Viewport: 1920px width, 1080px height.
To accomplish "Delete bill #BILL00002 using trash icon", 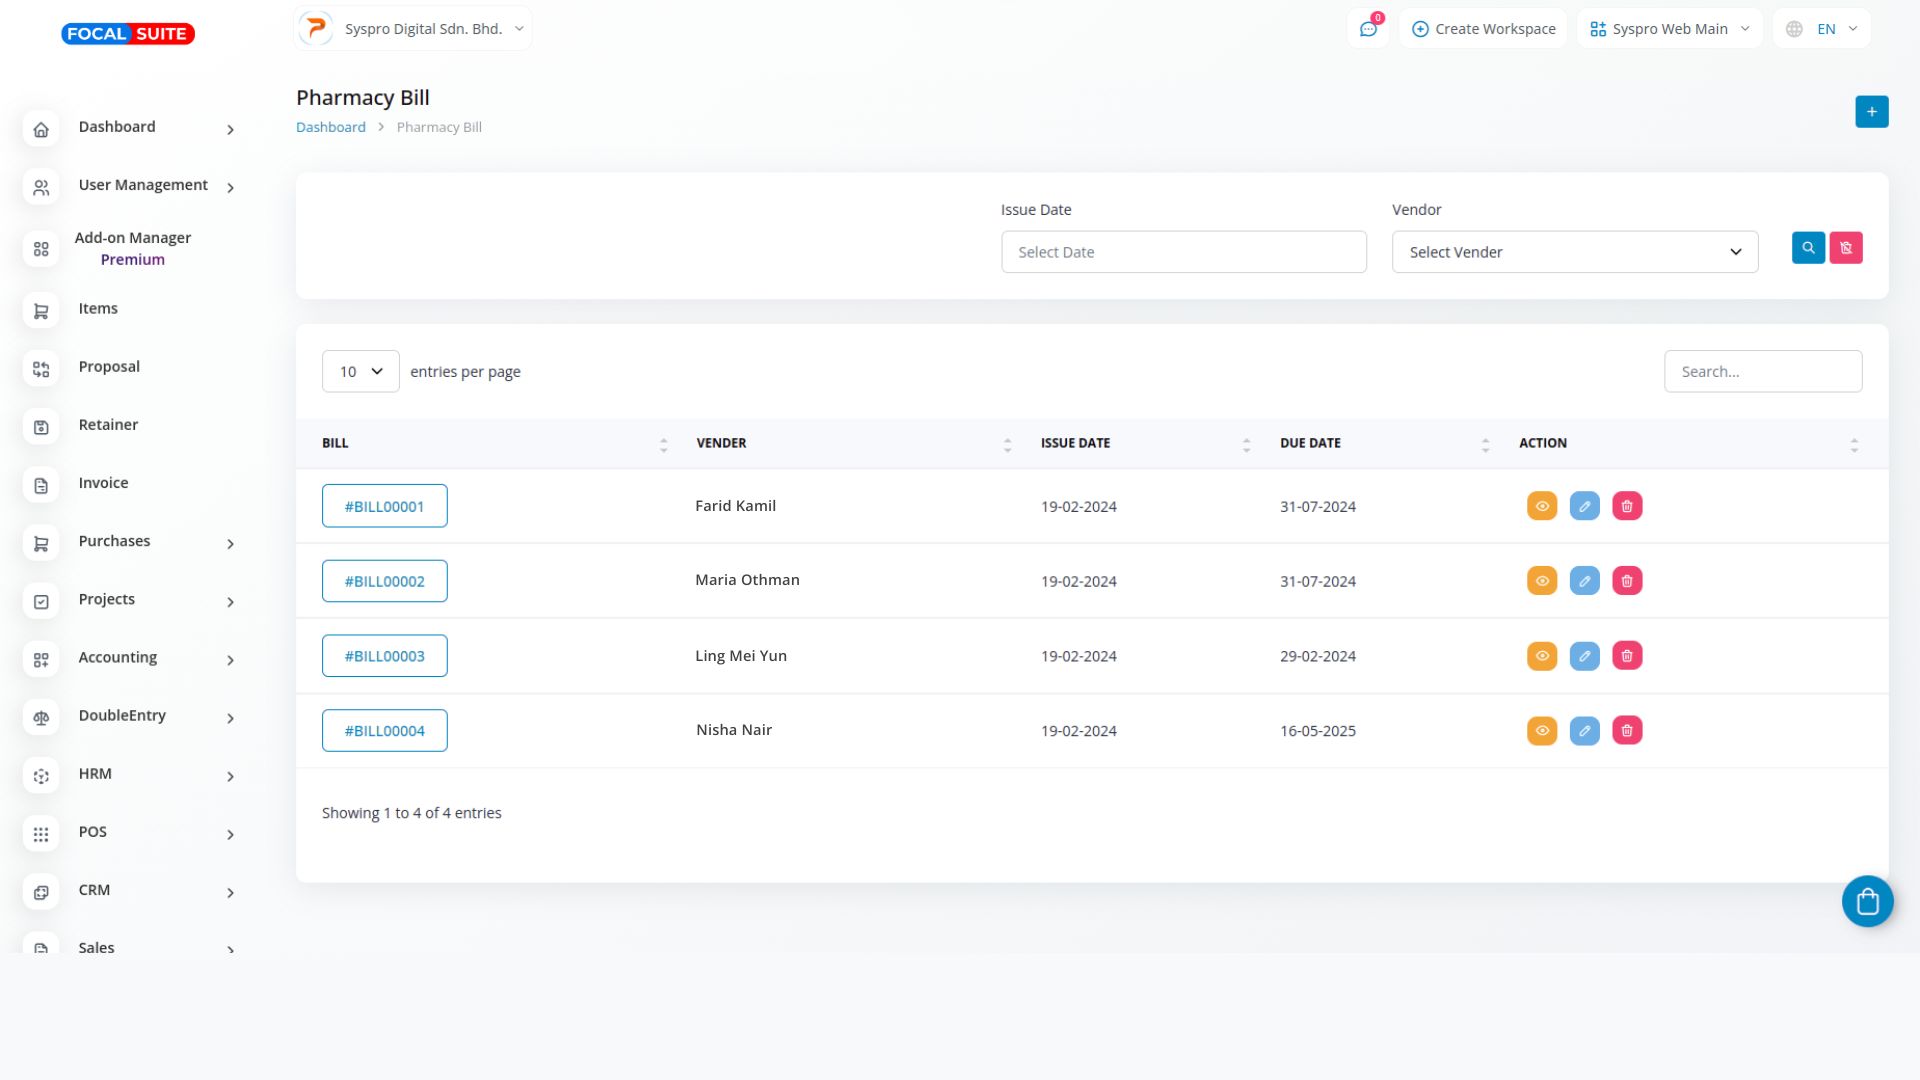I will pyautogui.click(x=1627, y=581).
